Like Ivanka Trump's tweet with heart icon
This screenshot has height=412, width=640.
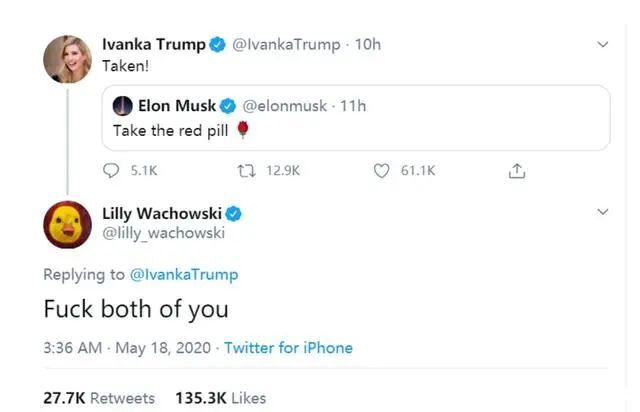tap(381, 171)
